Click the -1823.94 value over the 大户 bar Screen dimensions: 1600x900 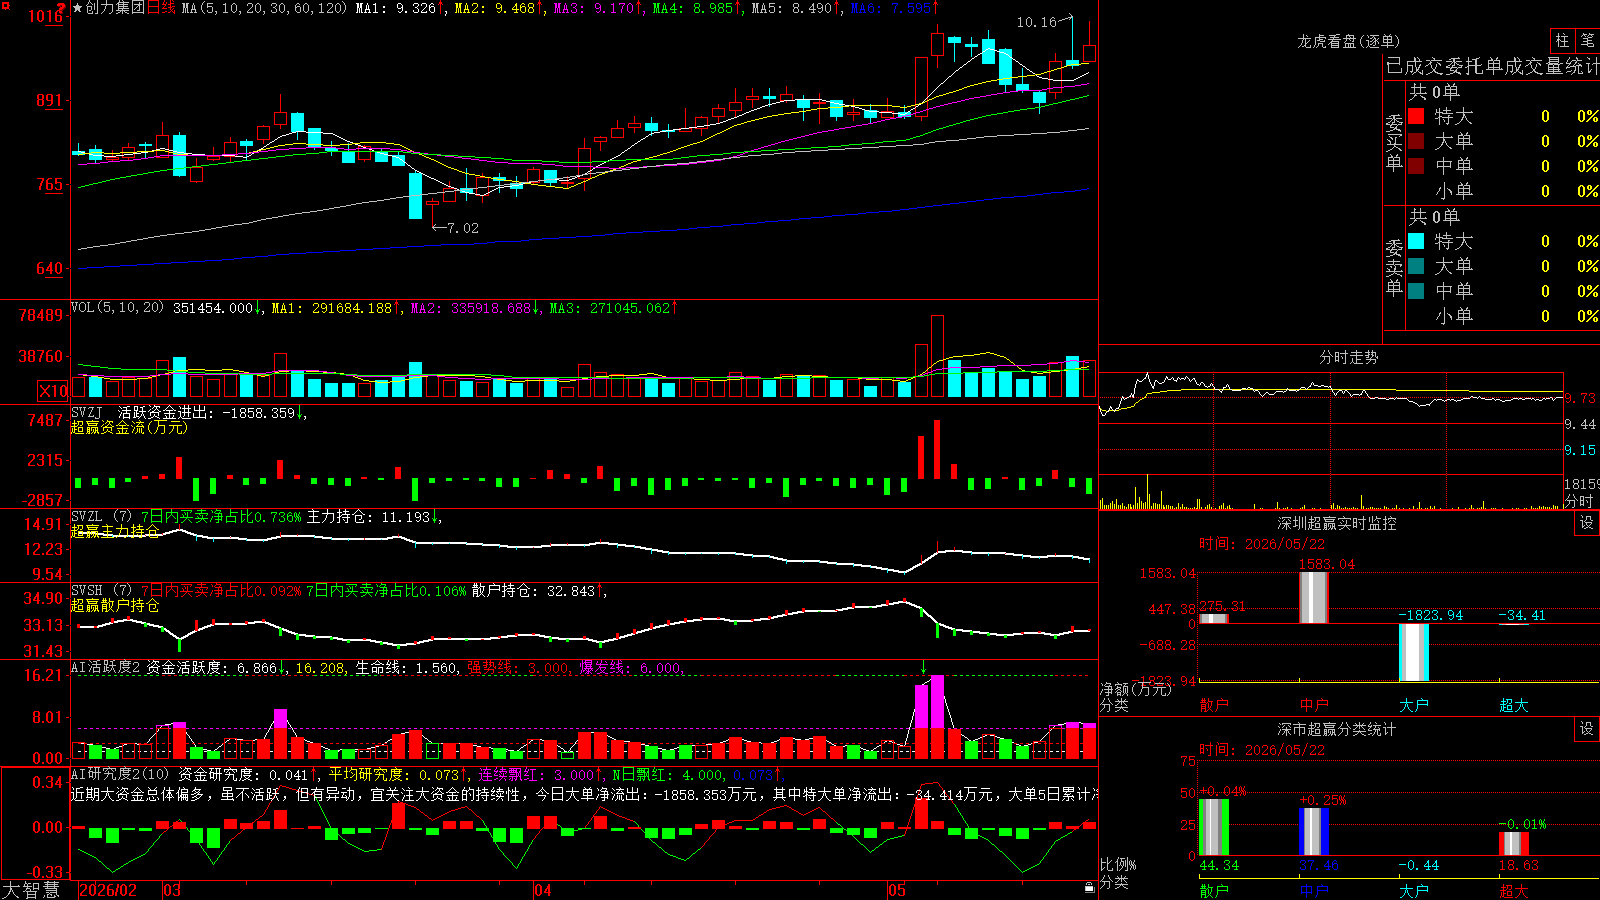1431,615
